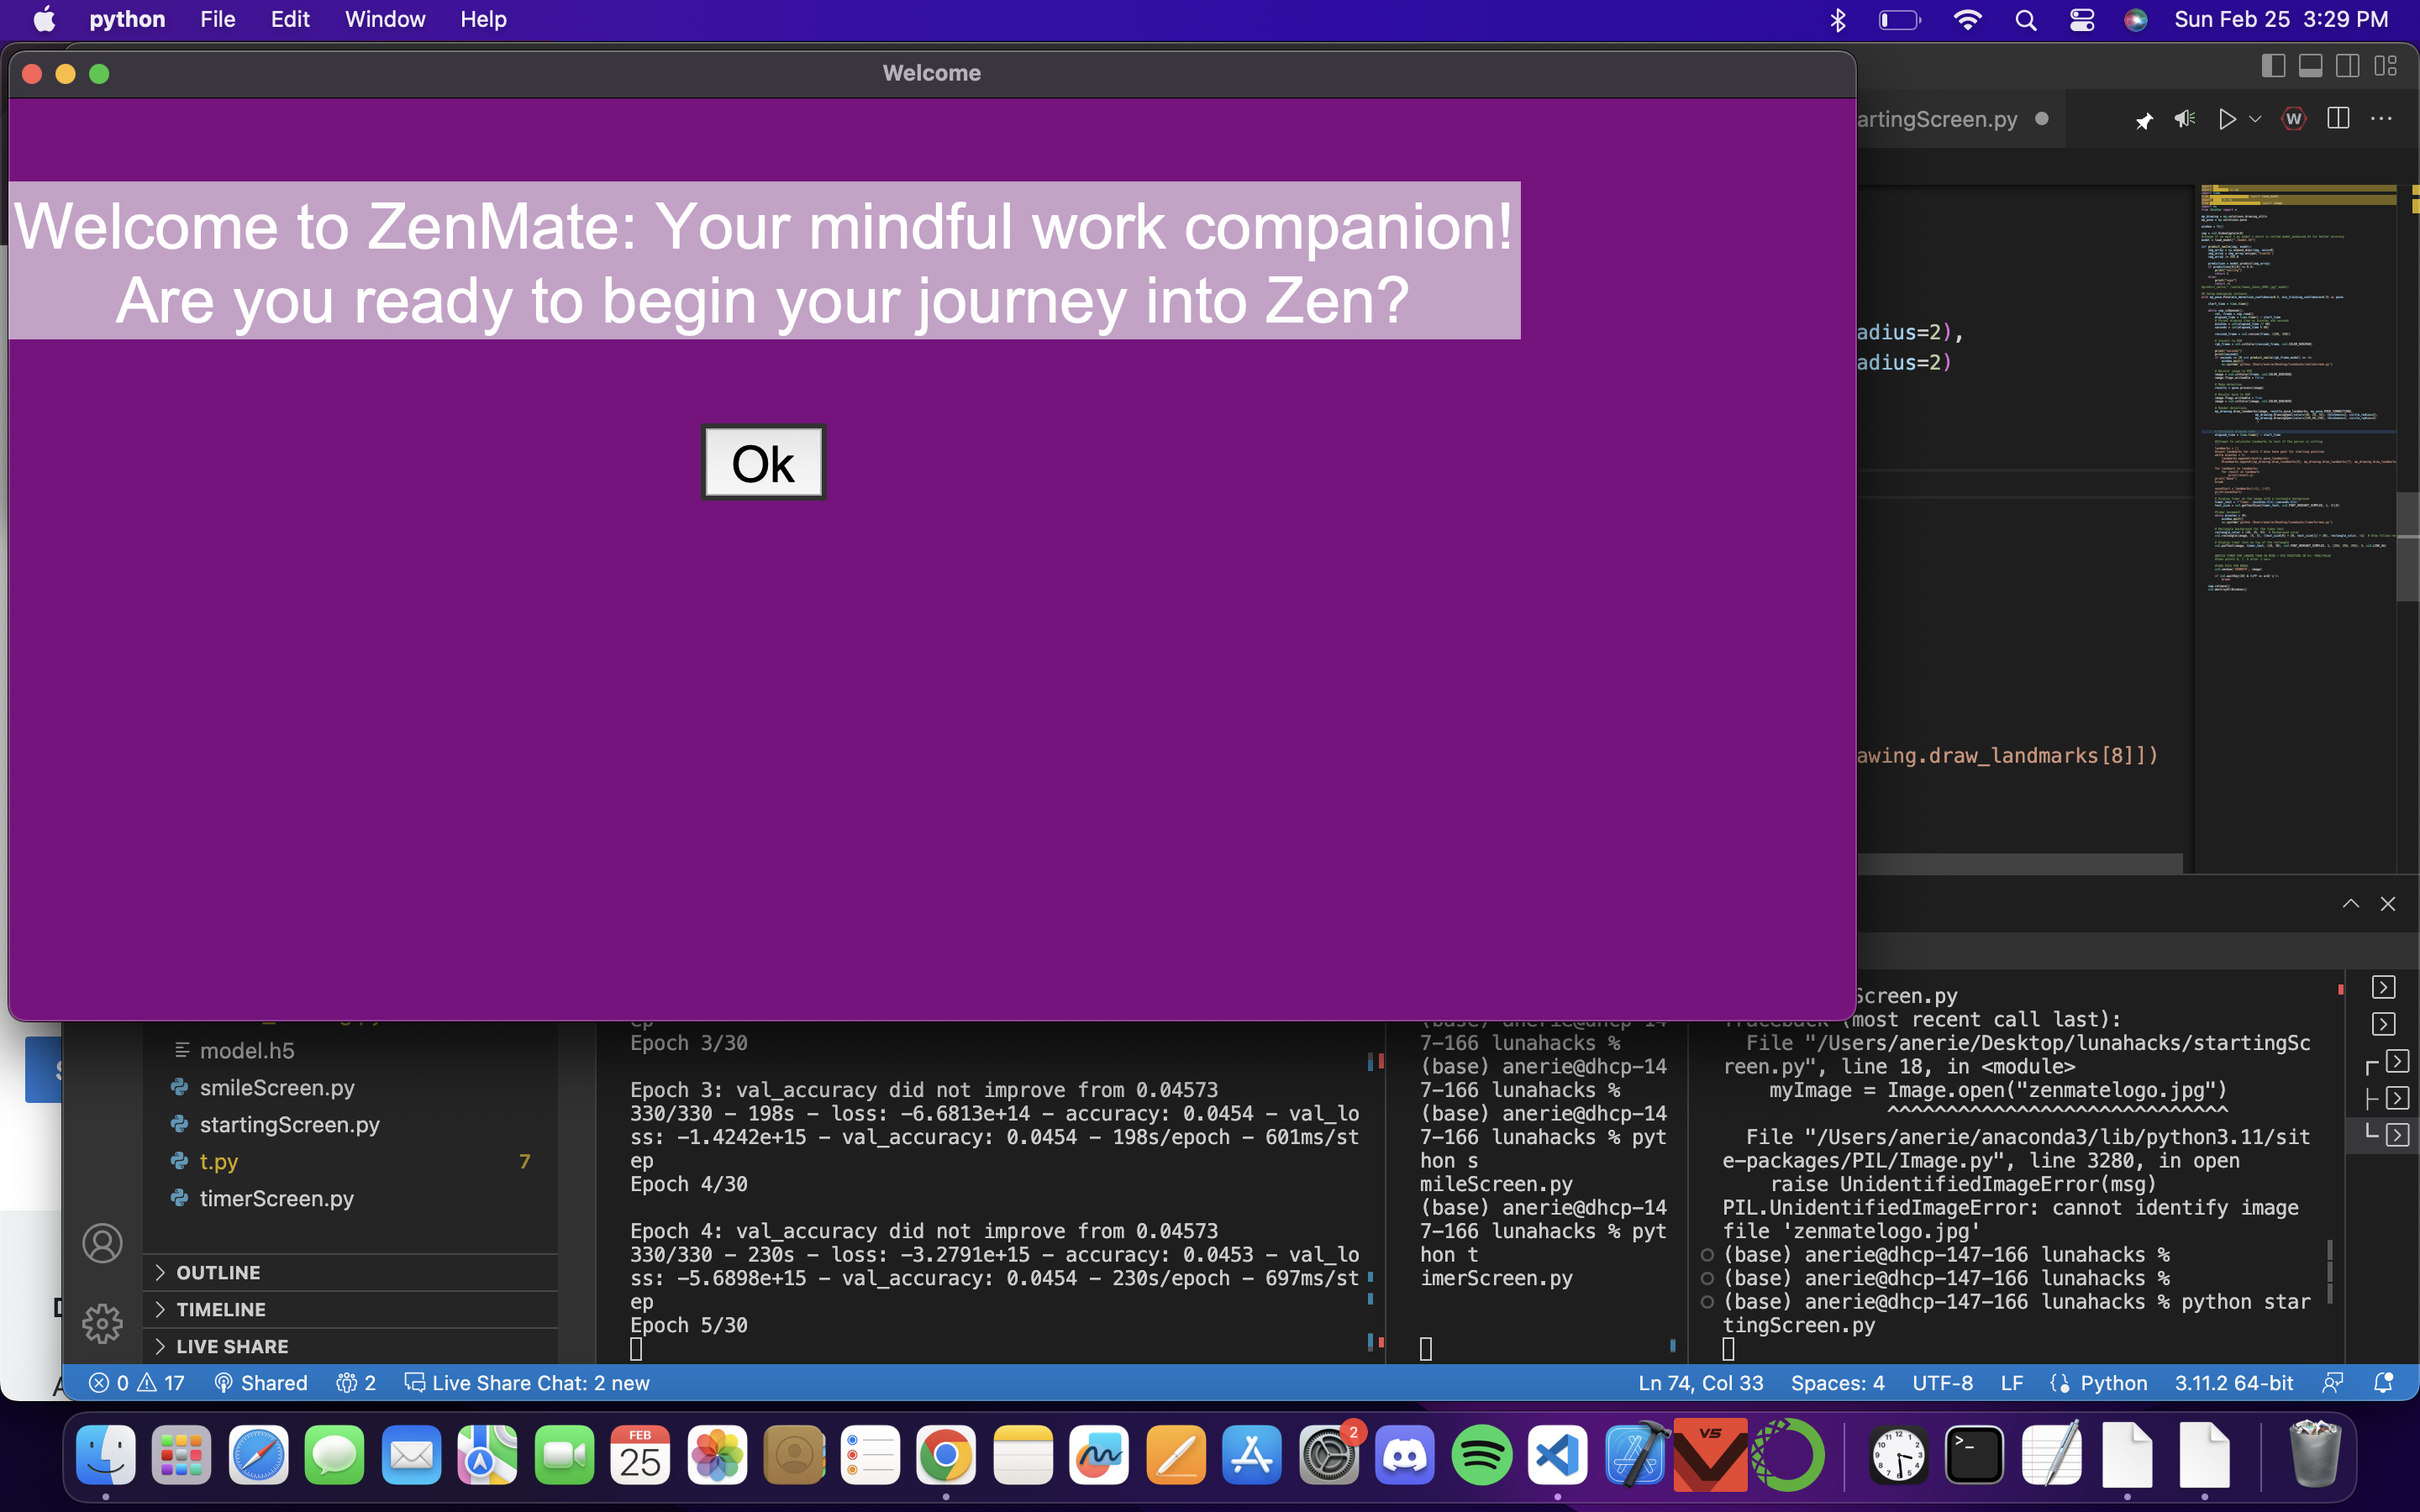Close the terminal panel with X
Screen dimensions: 2420x1512
[2388, 904]
